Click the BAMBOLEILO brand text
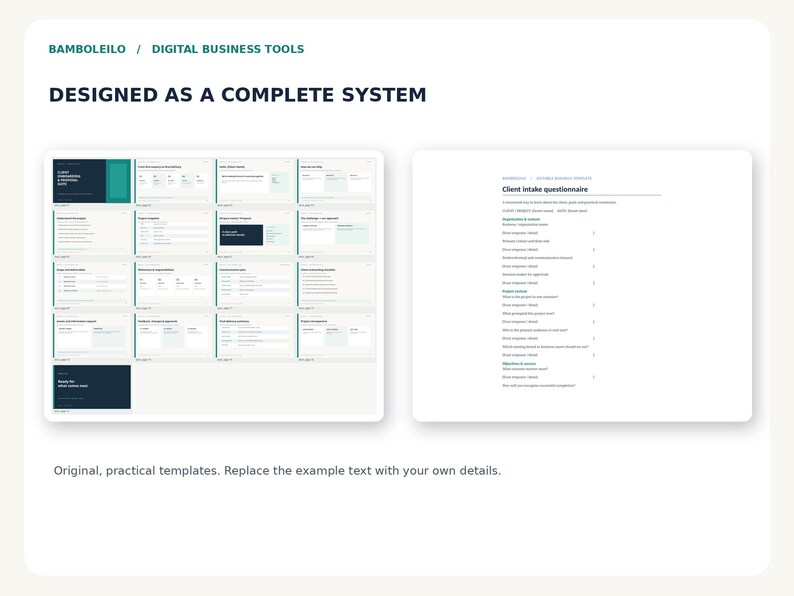 pyautogui.click(x=87, y=49)
